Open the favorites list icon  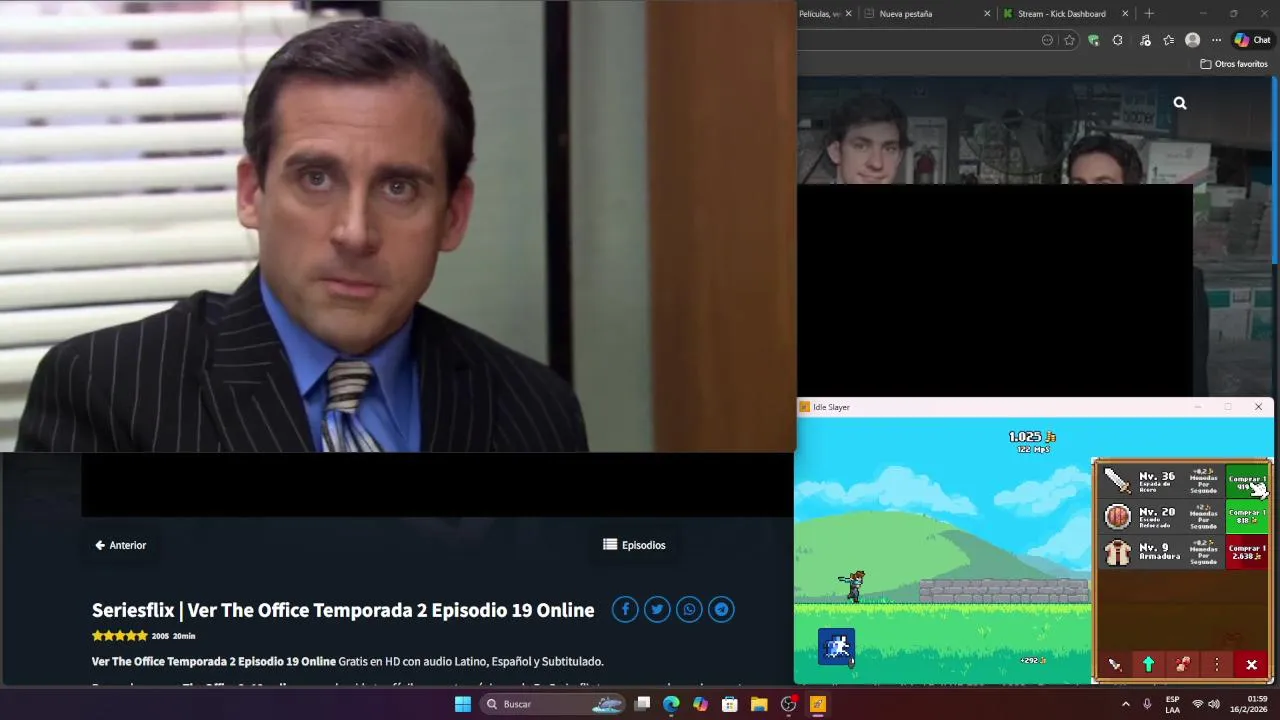pyautogui.click(x=1168, y=40)
